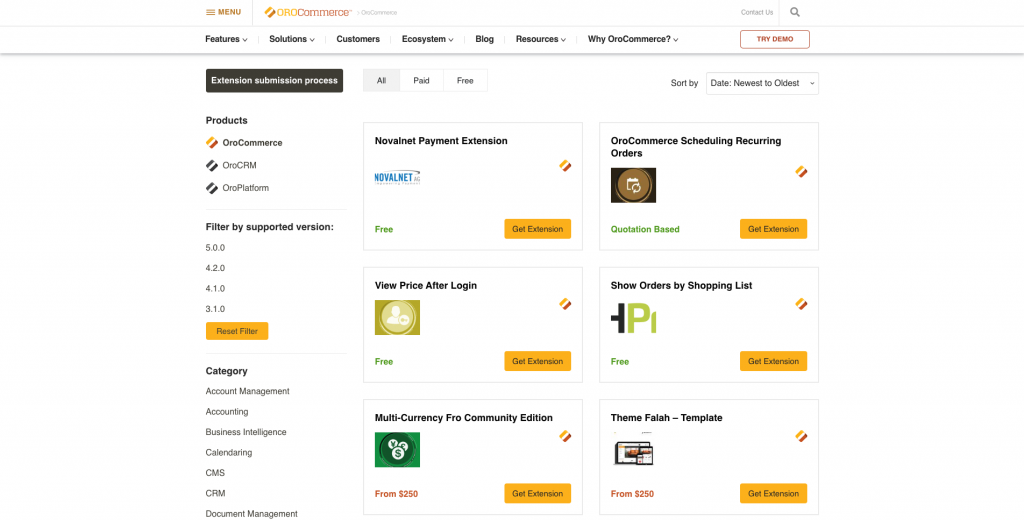Click Quotation Based price label
The width and height of the screenshot is (1024, 520).
click(x=645, y=229)
